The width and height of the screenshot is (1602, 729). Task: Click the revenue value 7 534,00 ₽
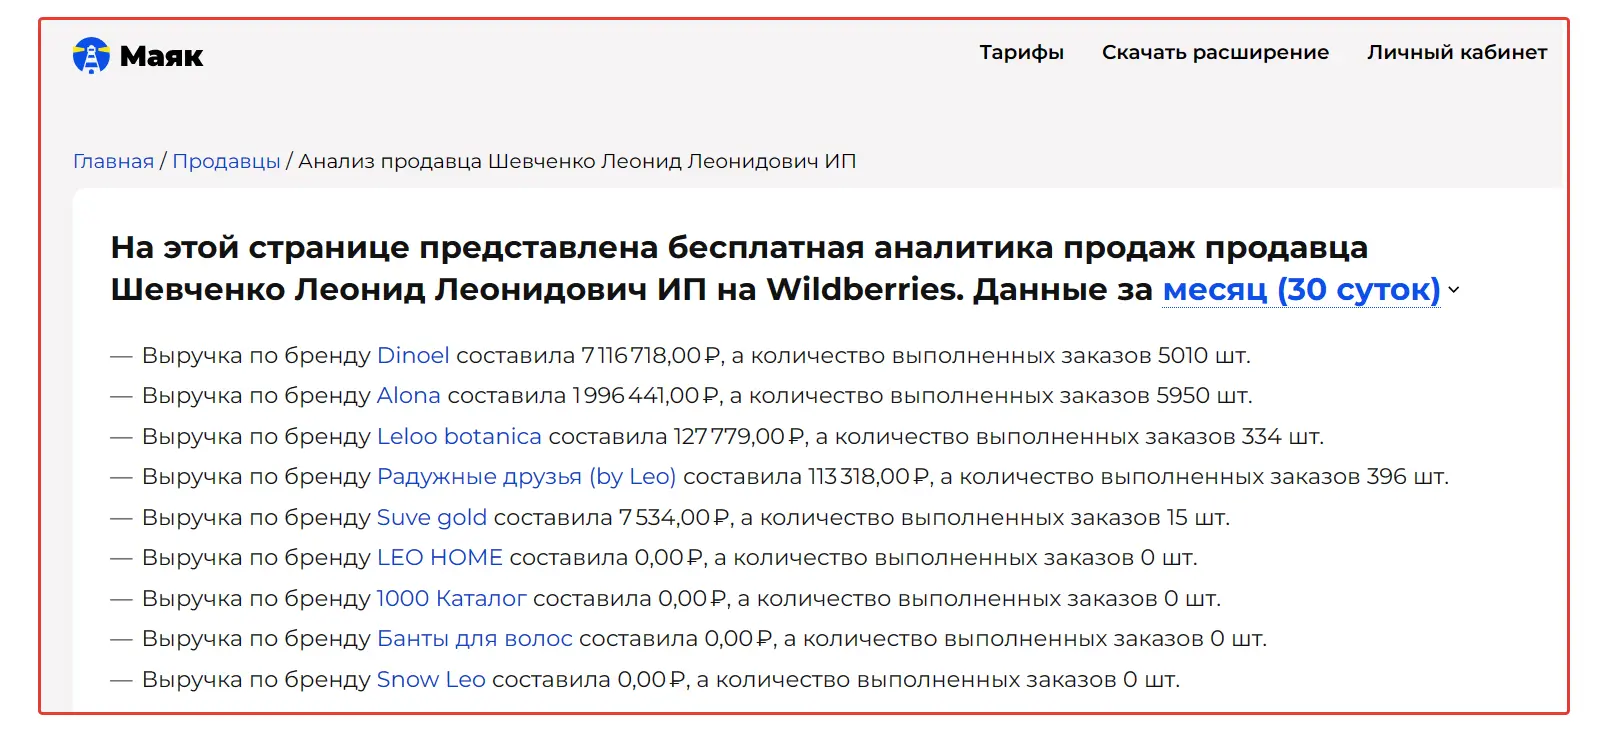(x=674, y=518)
